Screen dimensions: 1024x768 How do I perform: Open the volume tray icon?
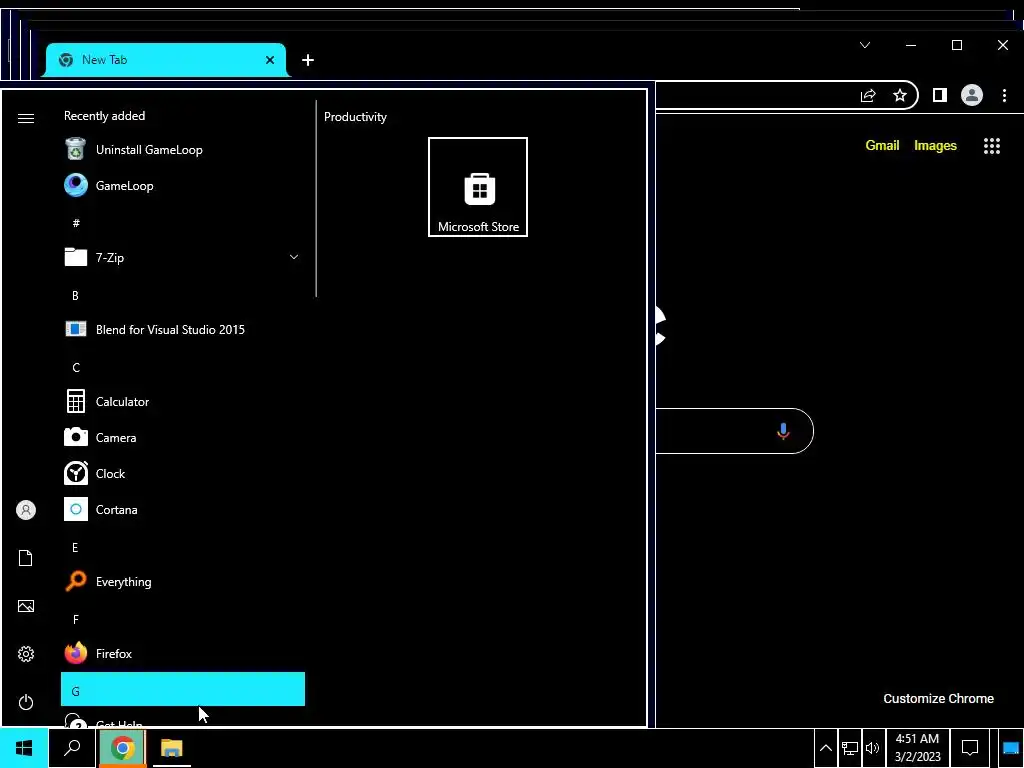(x=872, y=748)
